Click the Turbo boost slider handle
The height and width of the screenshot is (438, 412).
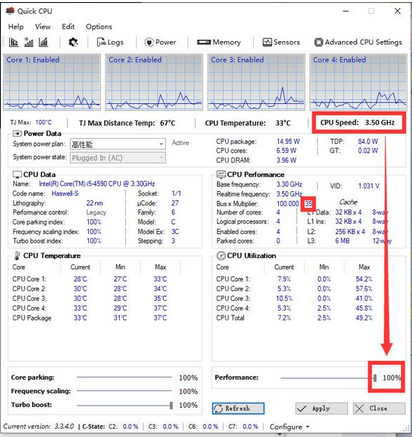tap(171, 405)
